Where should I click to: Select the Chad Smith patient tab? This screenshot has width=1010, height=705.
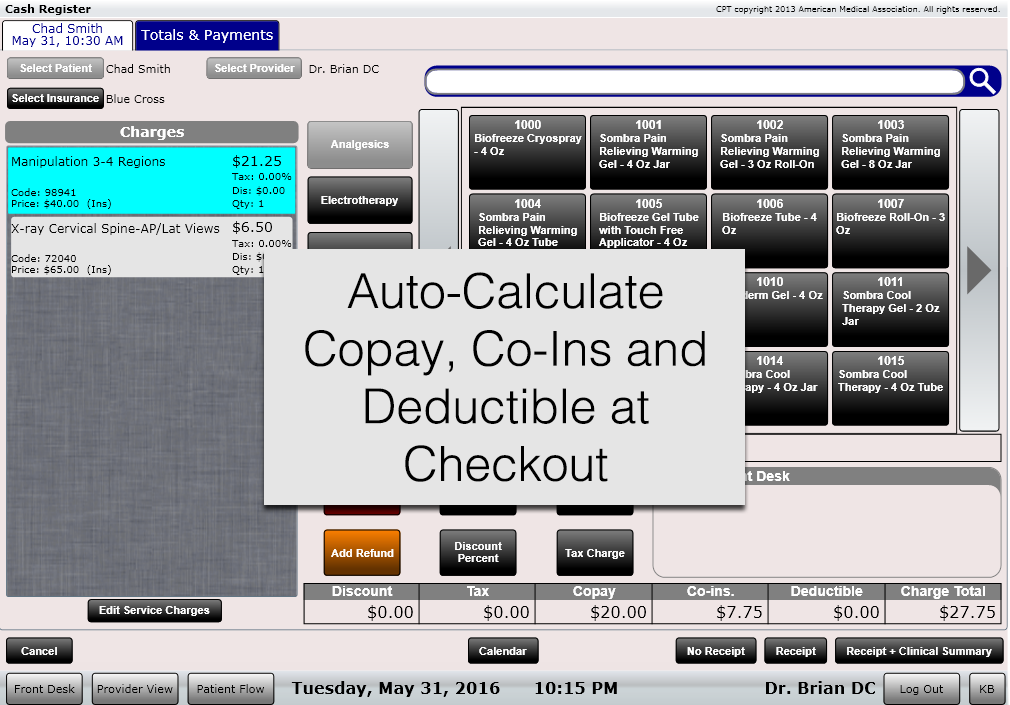point(67,34)
